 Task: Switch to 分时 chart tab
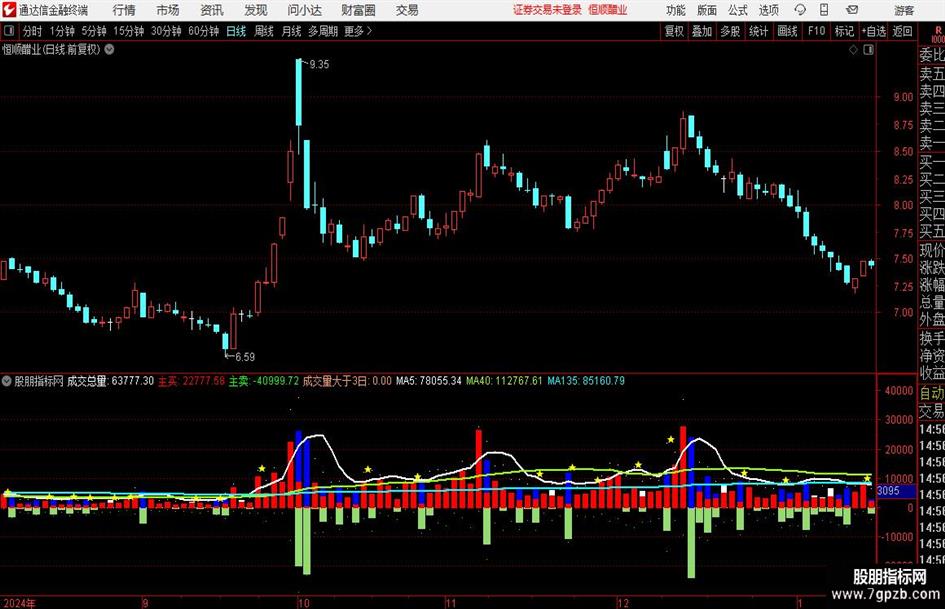pyautogui.click(x=32, y=31)
